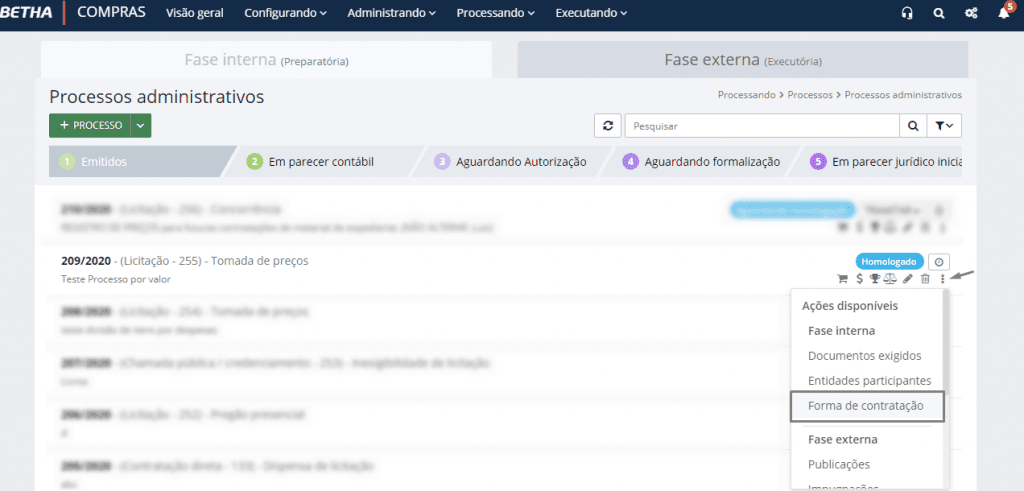Click Processos in the breadcrumb
Viewport: 1024px width, 491px height.
click(x=810, y=95)
